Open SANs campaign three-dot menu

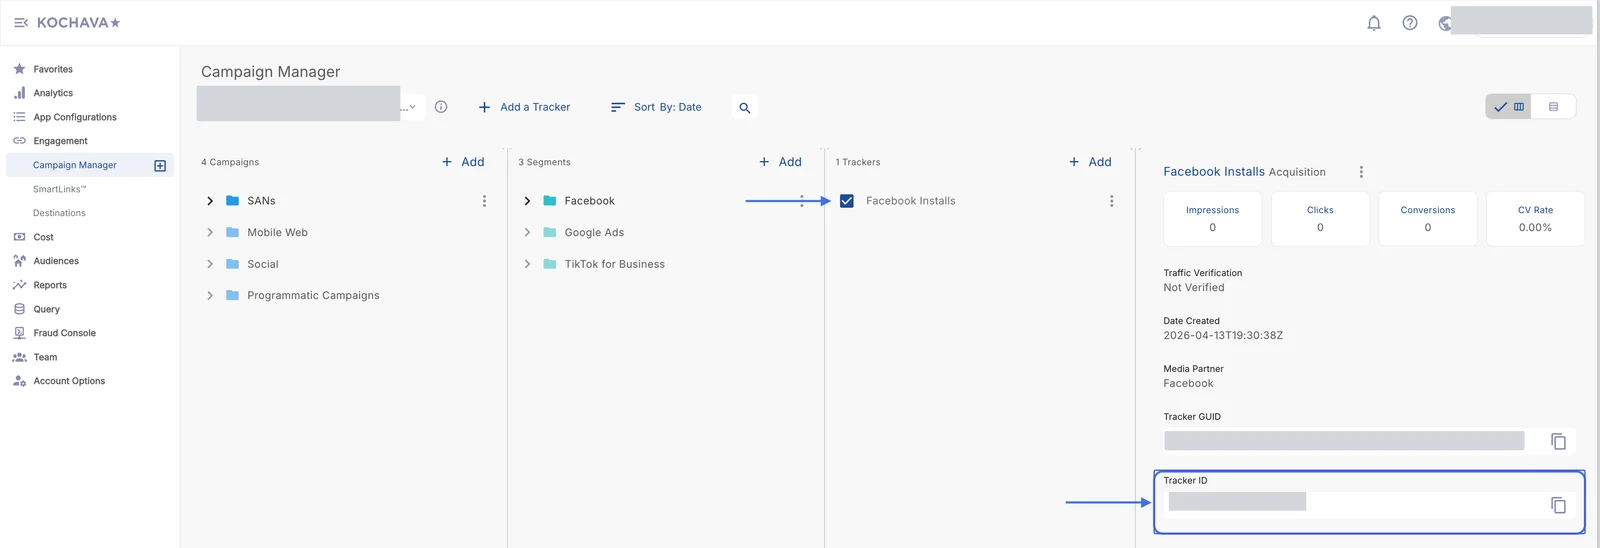(485, 201)
